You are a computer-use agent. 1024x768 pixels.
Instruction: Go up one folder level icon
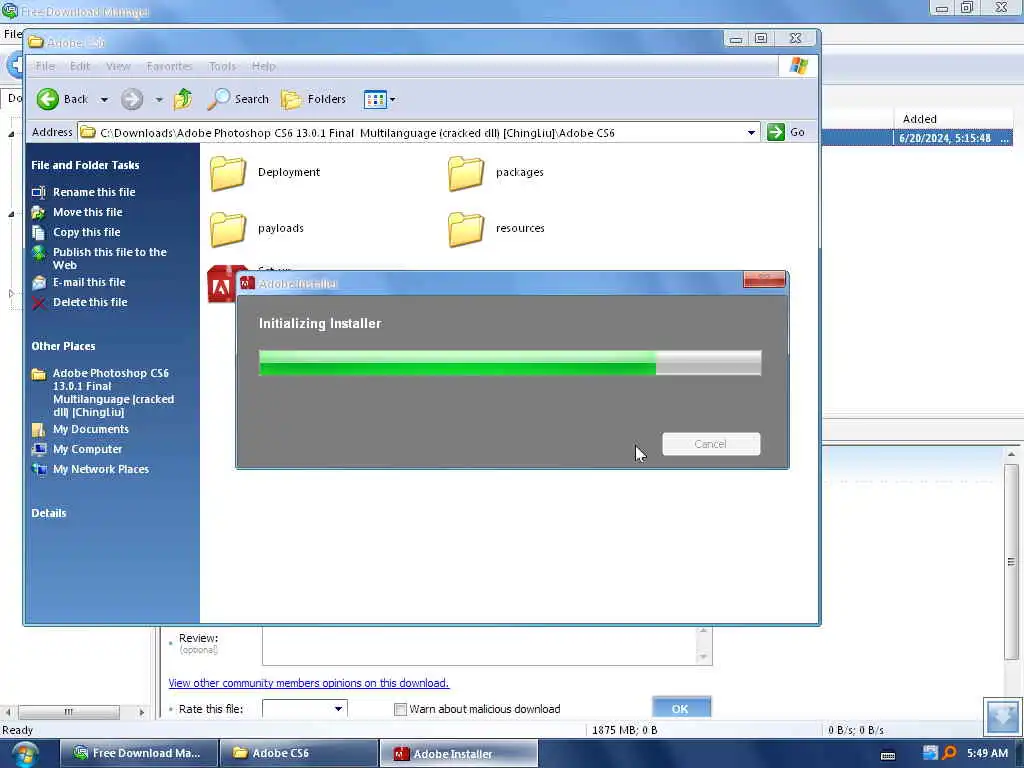[183, 99]
